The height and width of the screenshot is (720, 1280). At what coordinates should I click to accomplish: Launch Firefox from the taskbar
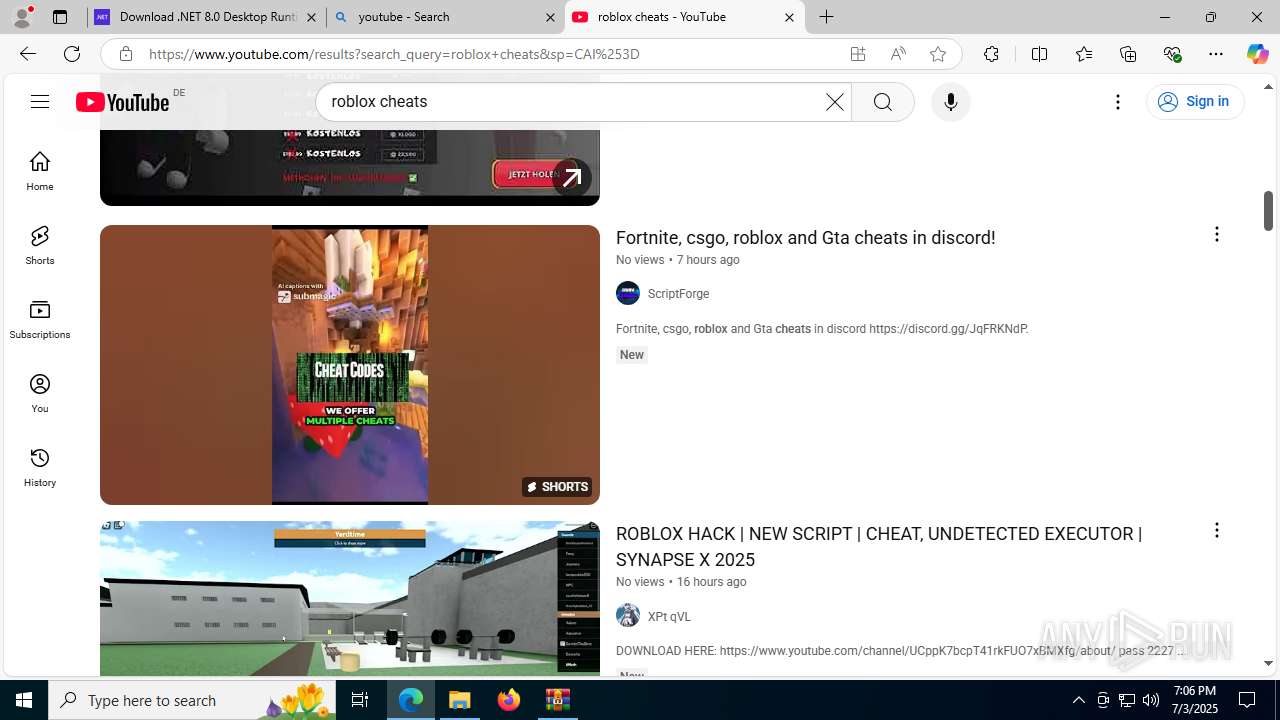[509, 700]
